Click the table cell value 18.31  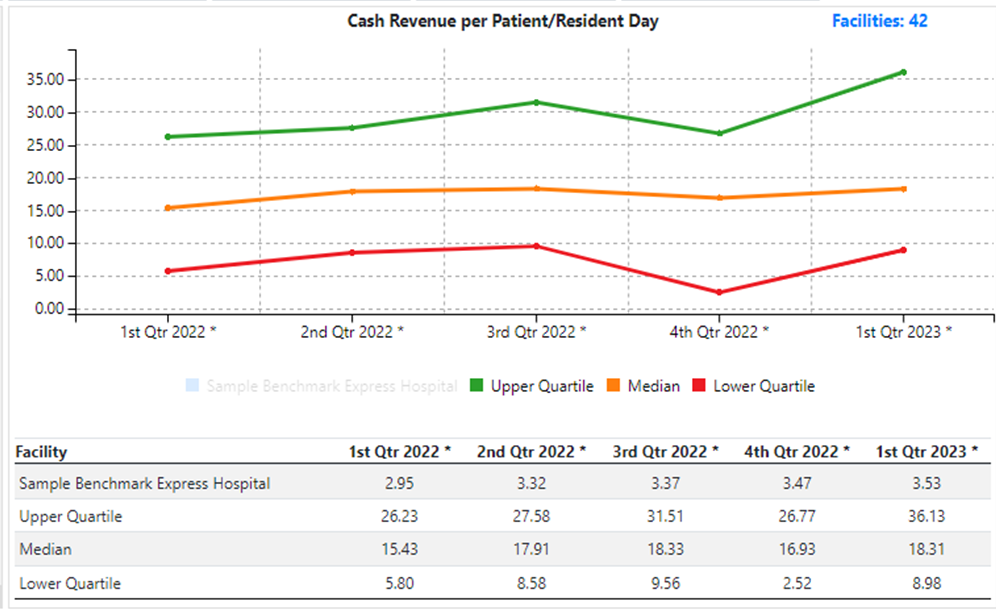927,549
